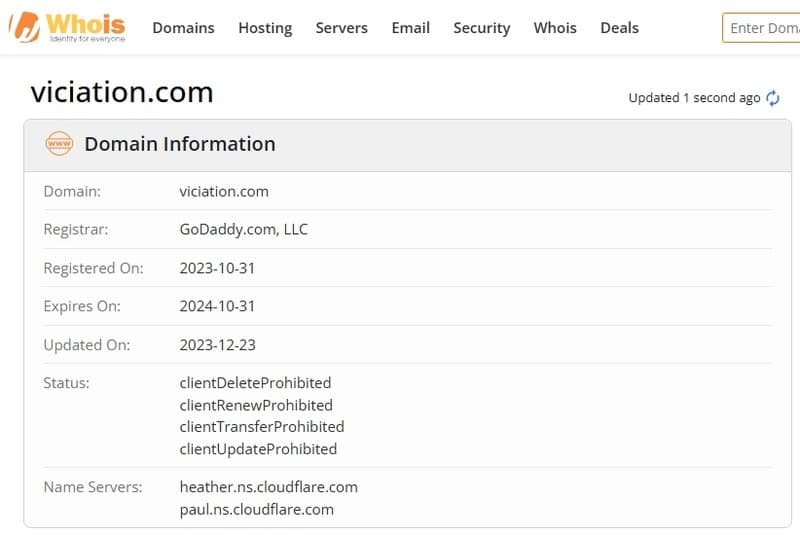Click the heather.ns.cloudflare.com name server
Image resolution: width=800 pixels, height=536 pixels.
(x=268, y=487)
